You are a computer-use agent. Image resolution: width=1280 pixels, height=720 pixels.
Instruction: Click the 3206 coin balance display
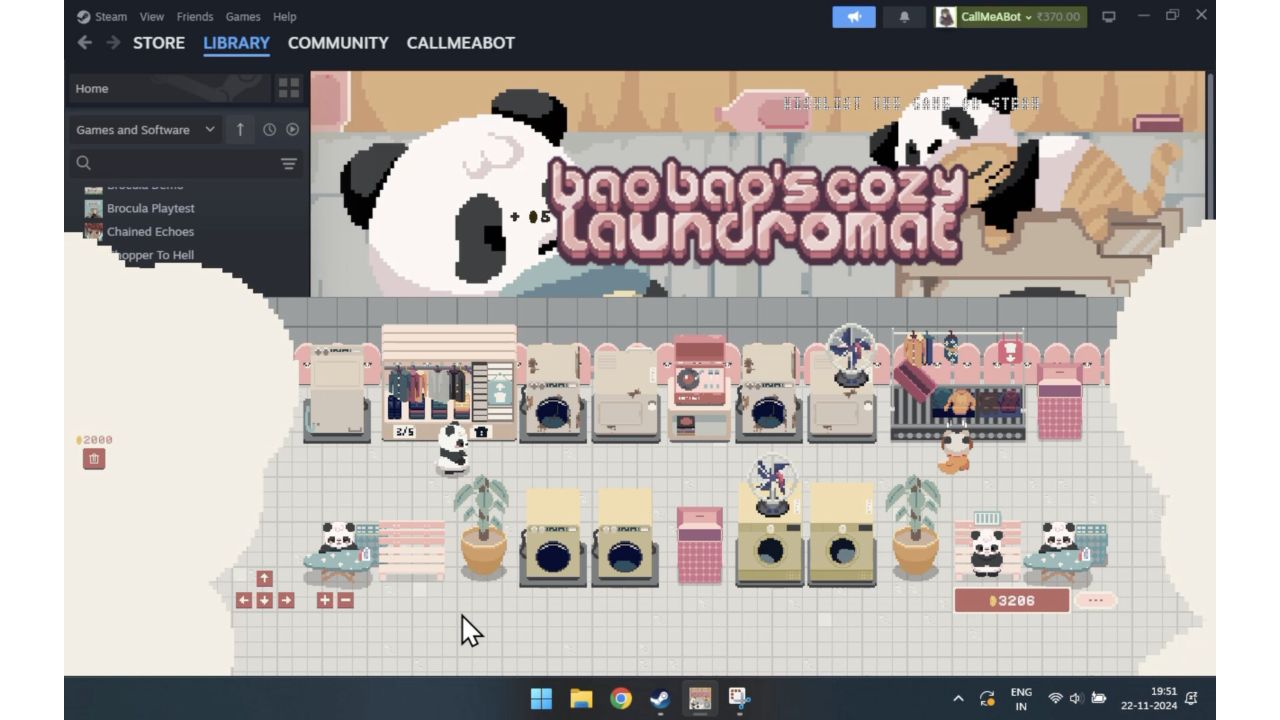[1011, 600]
